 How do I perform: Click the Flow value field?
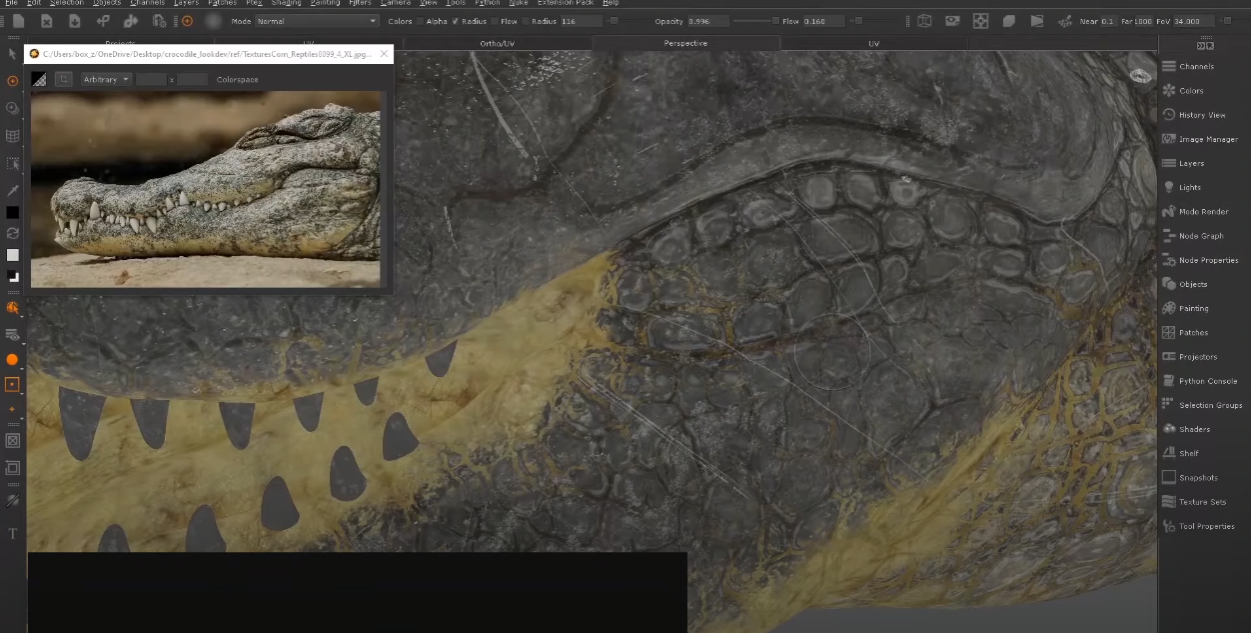coord(825,21)
